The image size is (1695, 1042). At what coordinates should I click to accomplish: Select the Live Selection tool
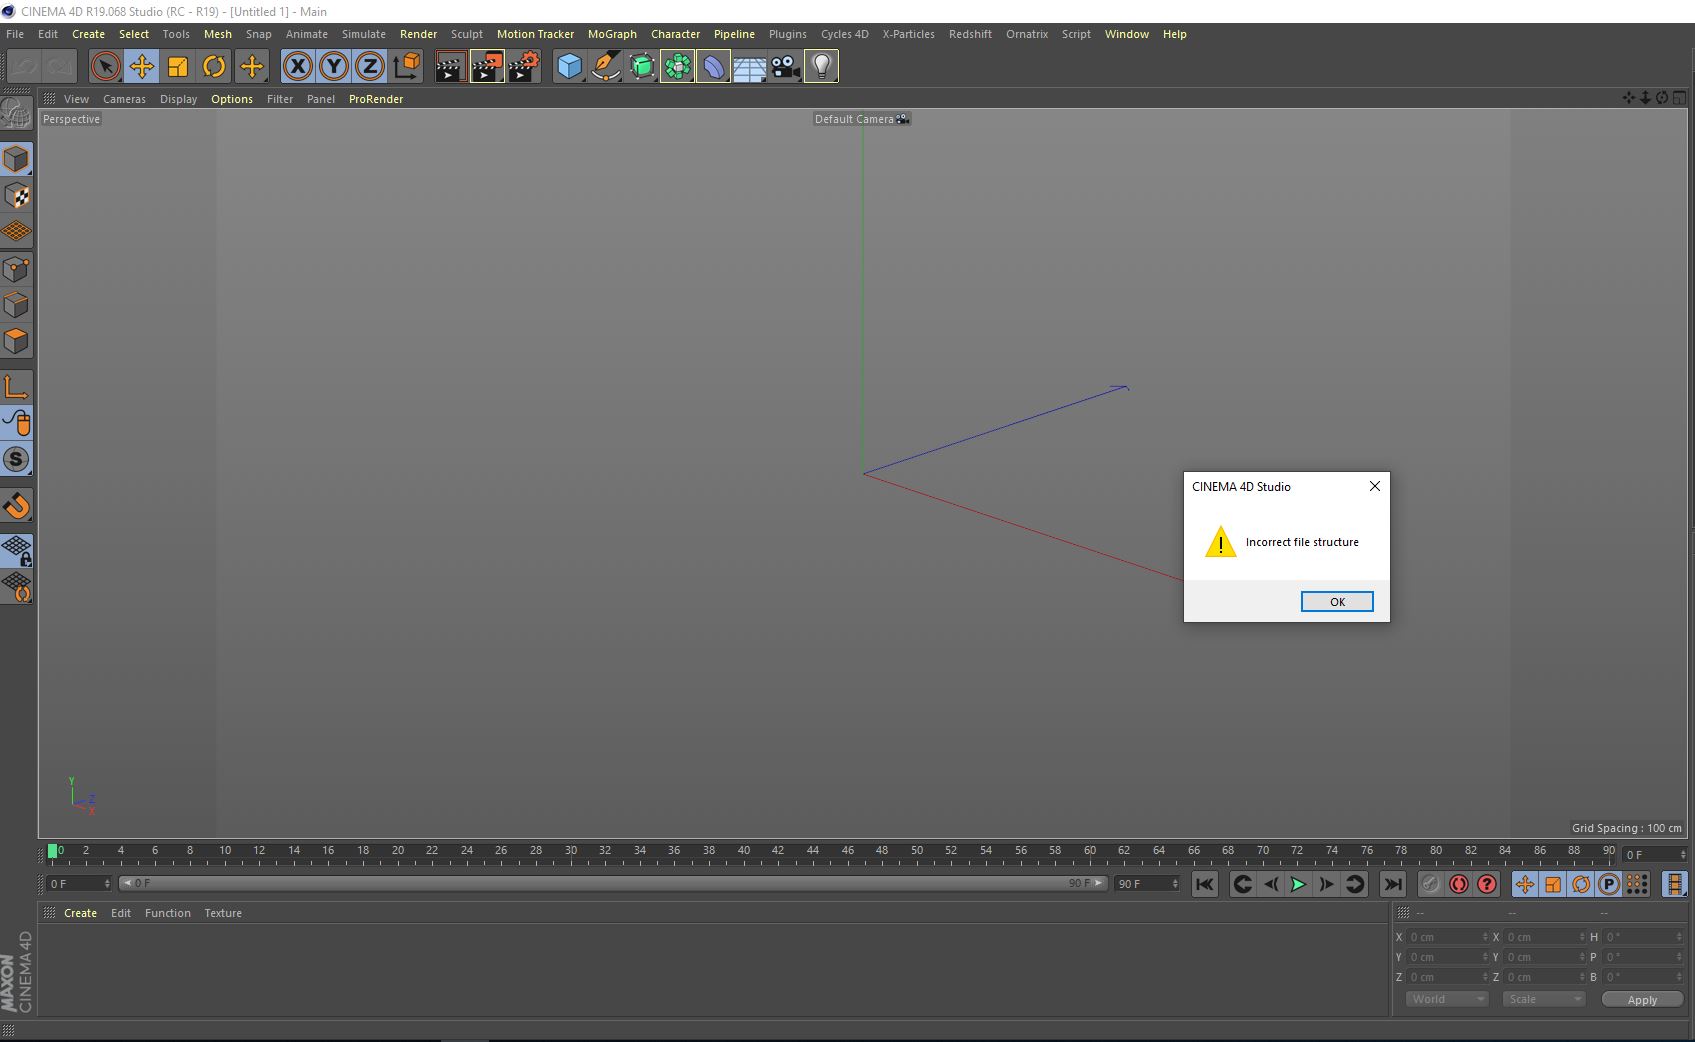(105, 67)
